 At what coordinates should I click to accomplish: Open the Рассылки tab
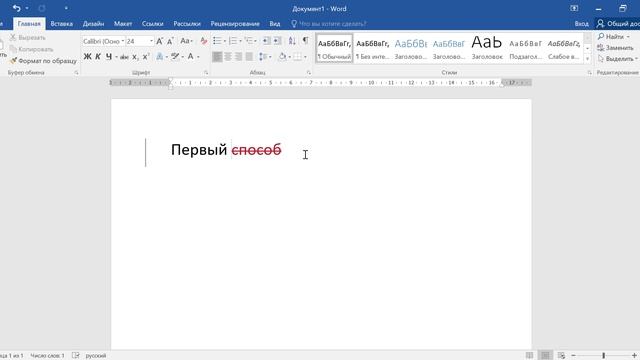click(187, 24)
